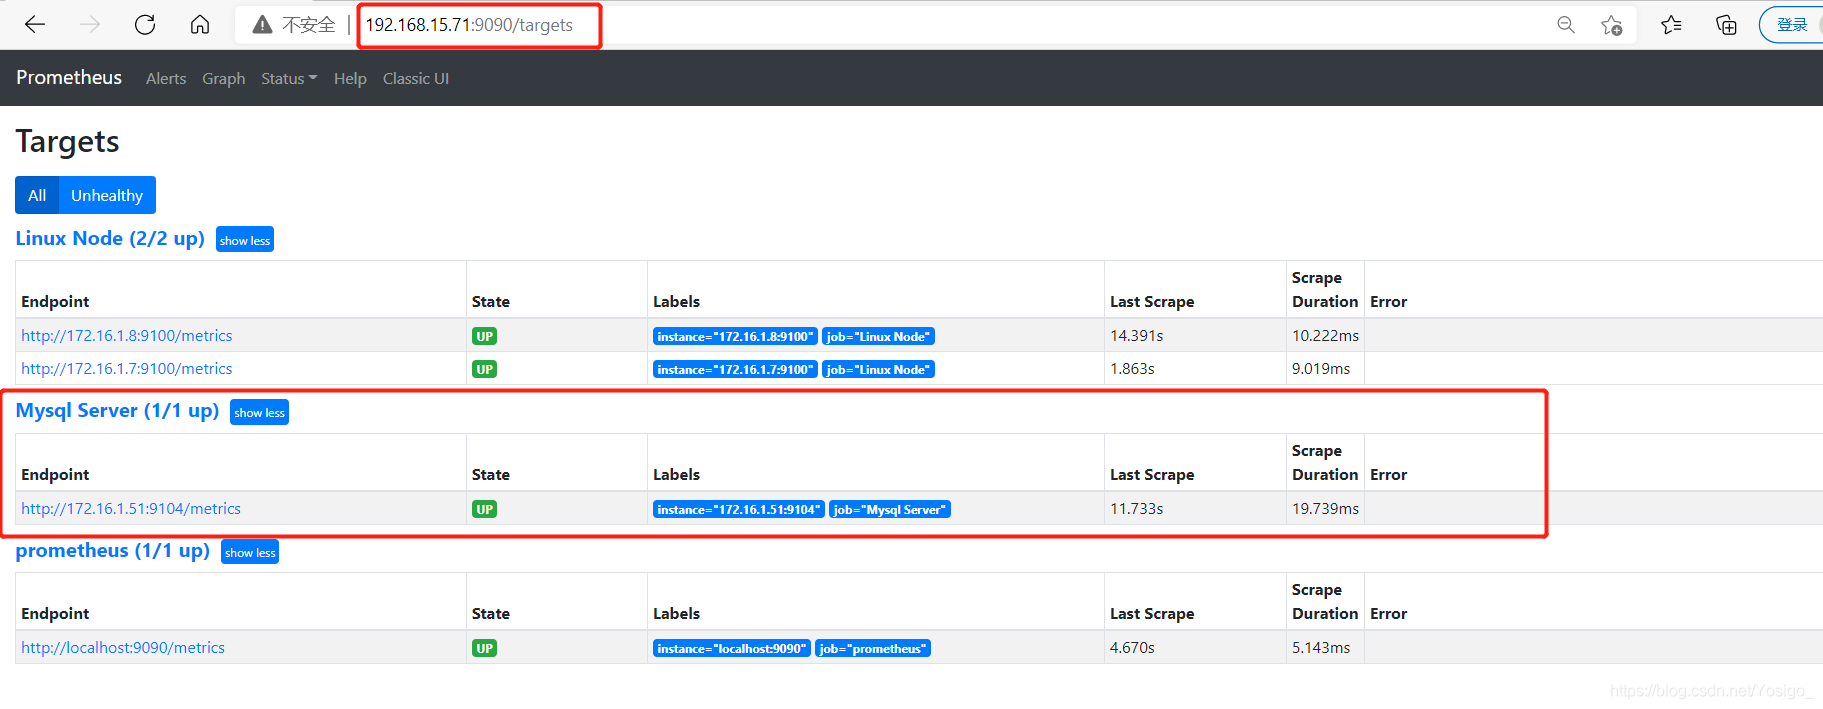Click job label in 172.16.1.7 row
The height and width of the screenshot is (709, 1823).
click(878, 370)
